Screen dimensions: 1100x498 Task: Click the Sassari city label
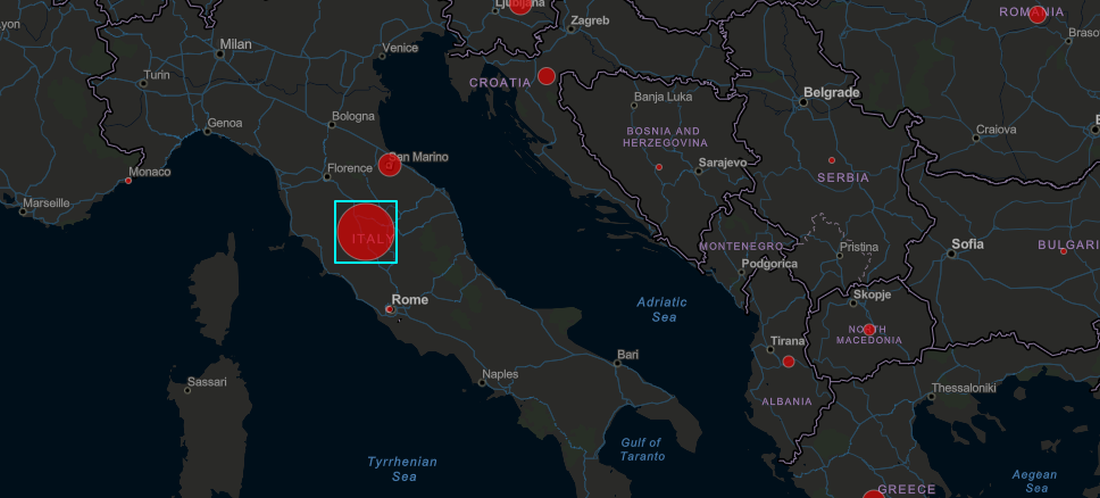[x=207, y=382]
